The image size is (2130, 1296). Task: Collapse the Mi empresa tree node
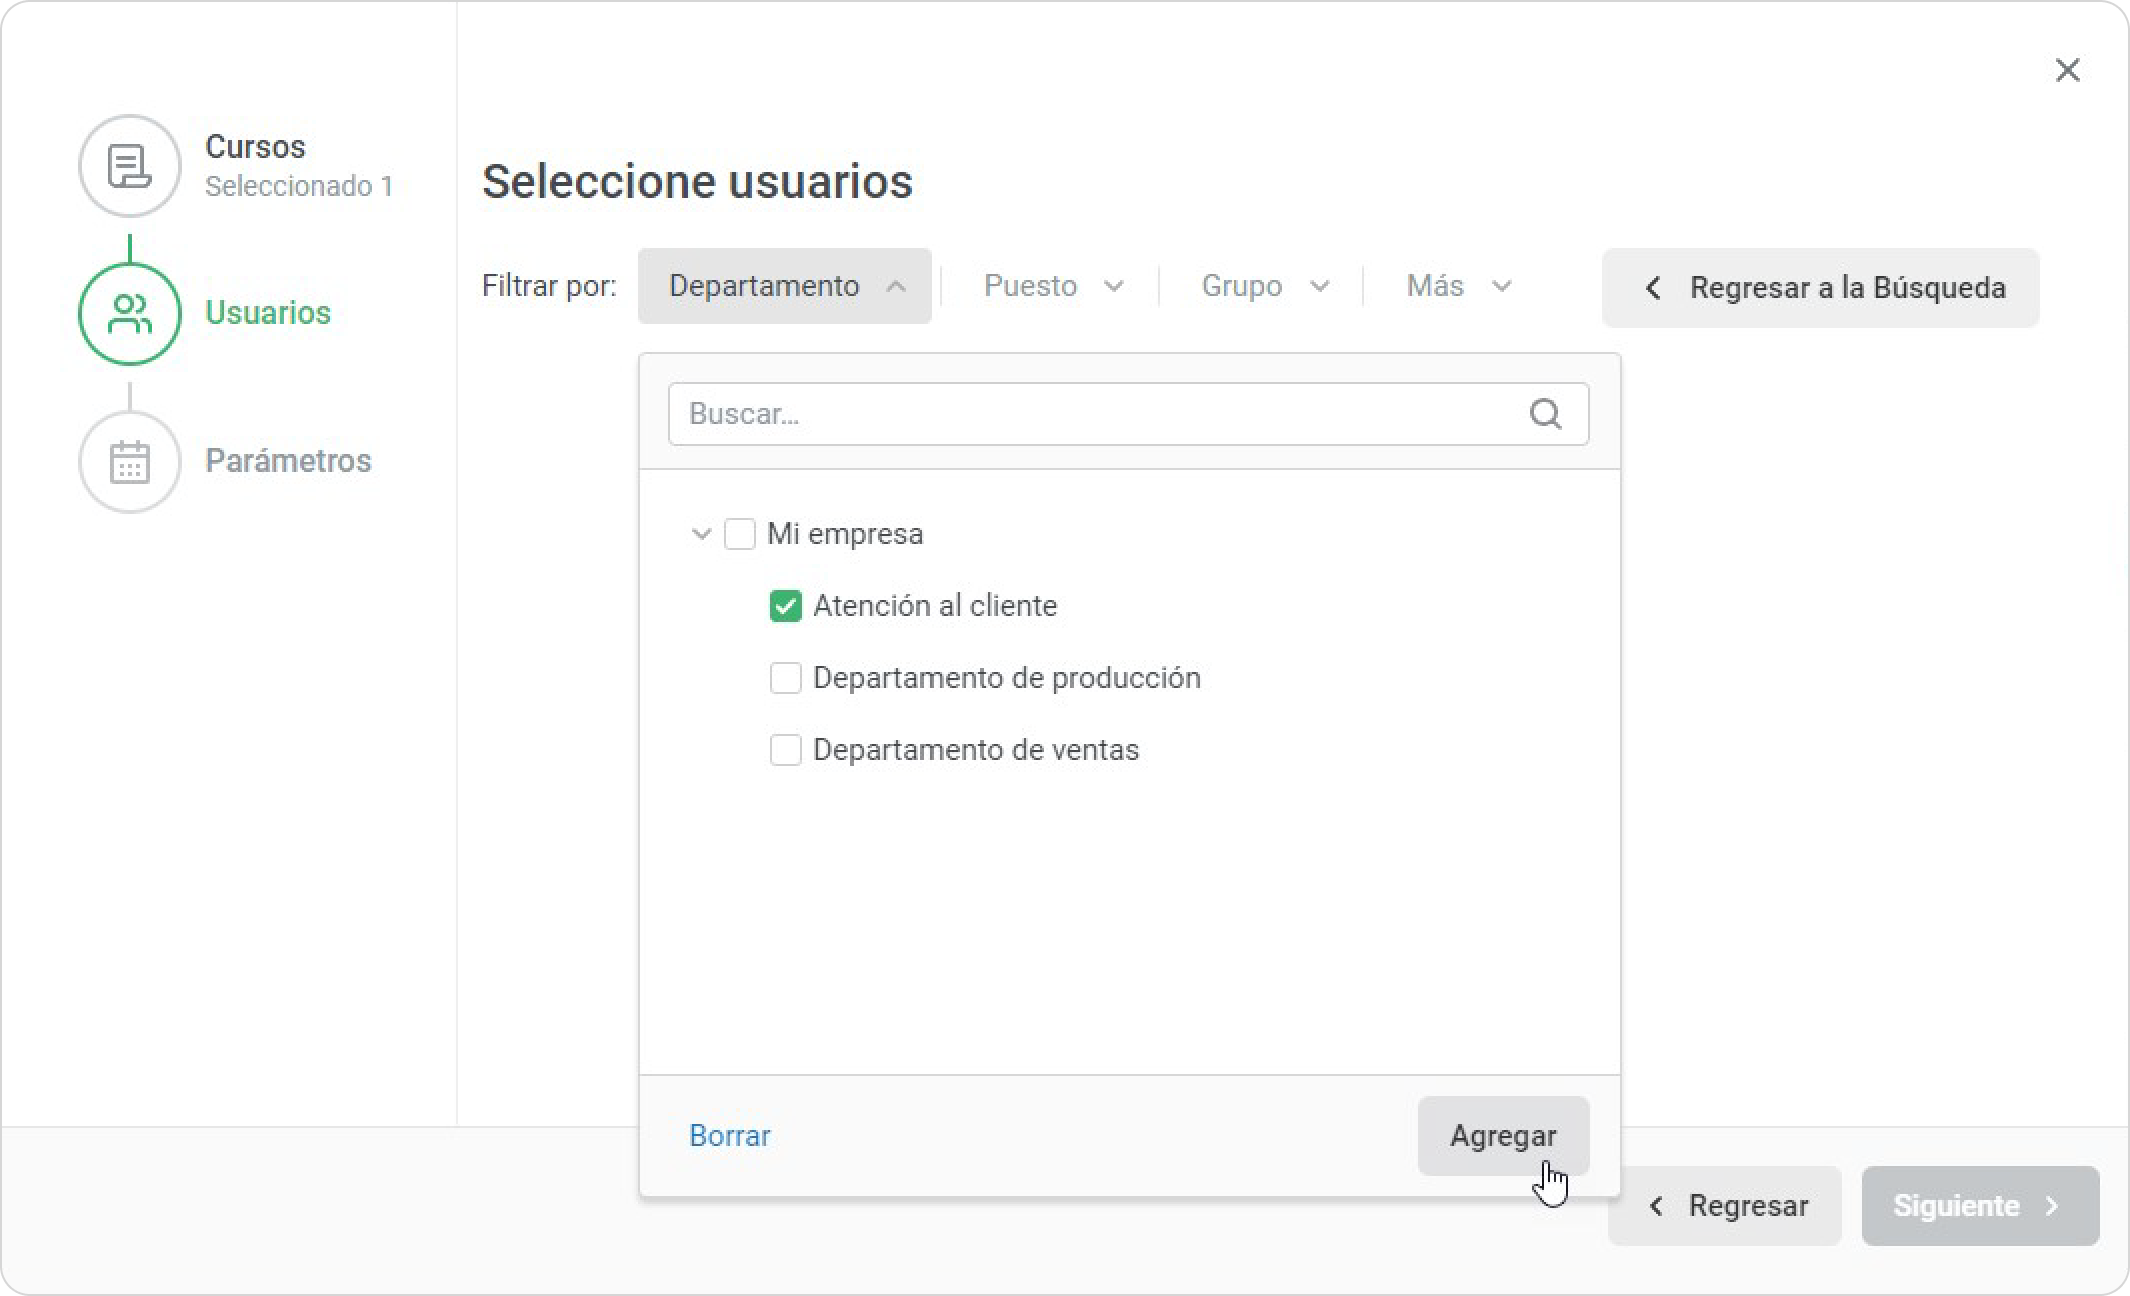point(701,534)
